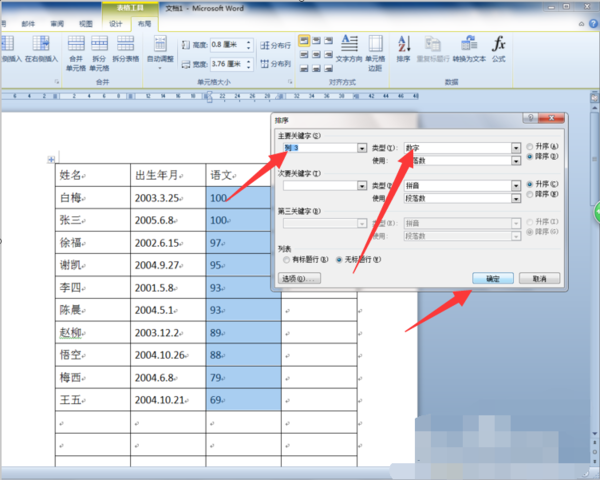The height and width of the screenshot is (480, 600).
Task: Switch to 设计 table tools tab
Action: pos(116,24)
